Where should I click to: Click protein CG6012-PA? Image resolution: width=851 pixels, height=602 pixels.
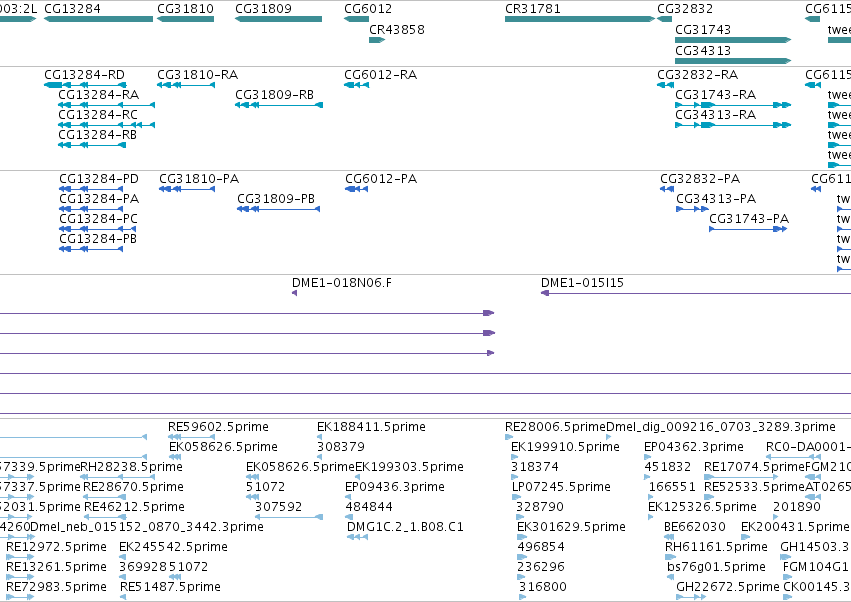[x=357, y=189]
